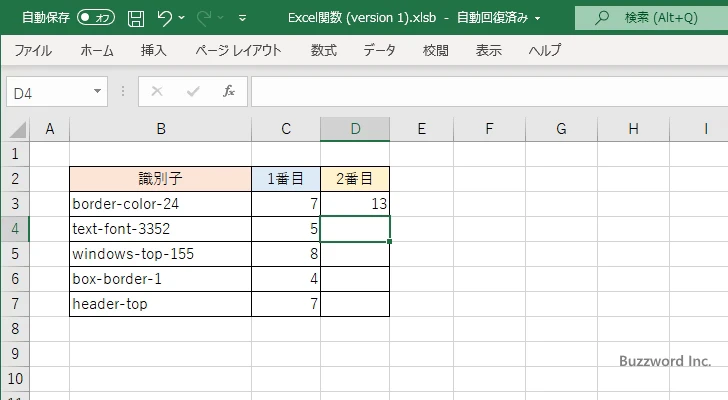Click the 識別子 header cell

tap(161, 179)
